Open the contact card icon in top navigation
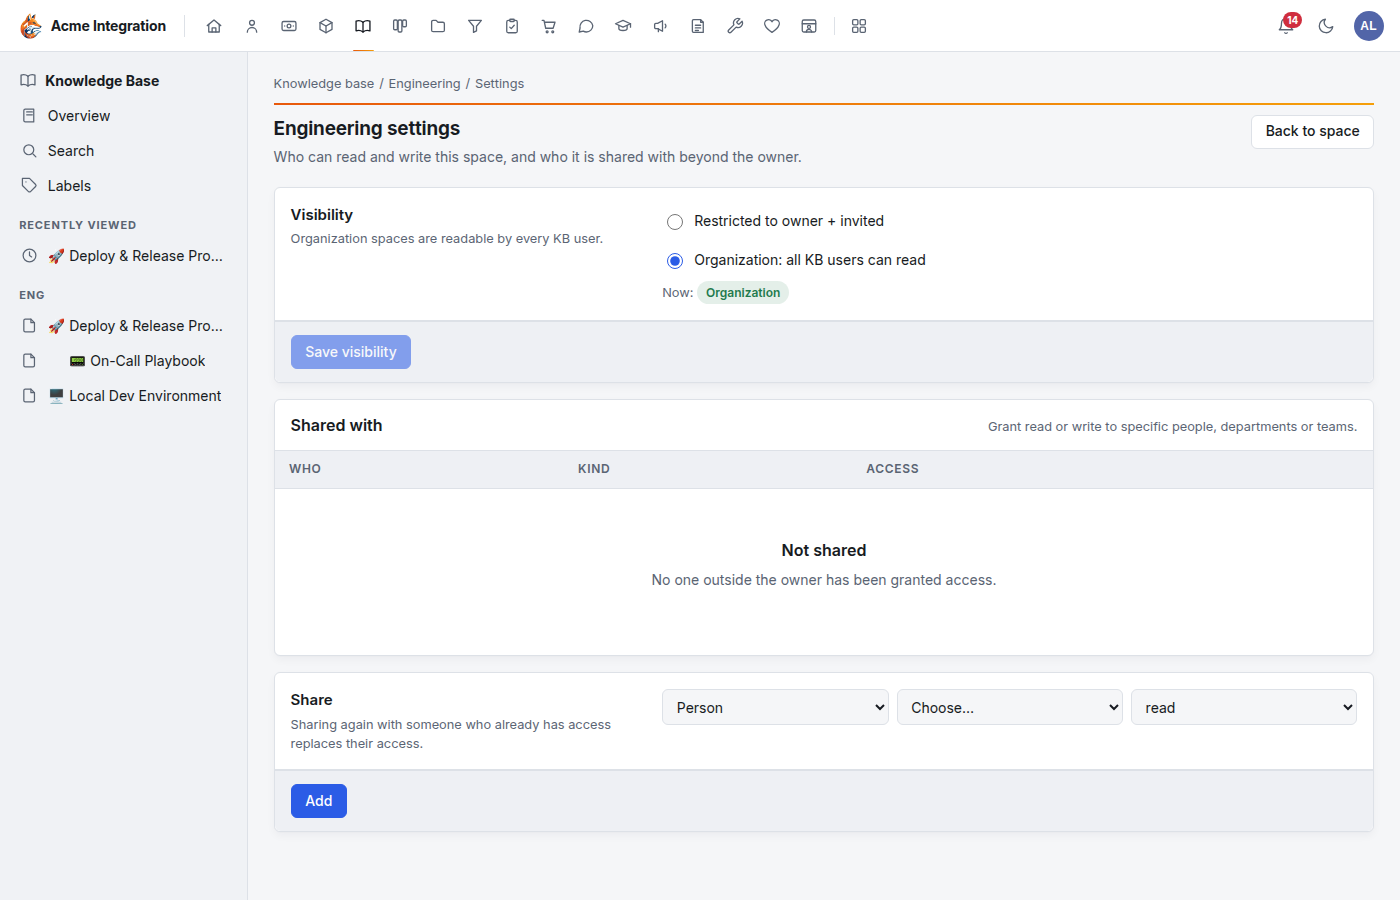This screenshot has width=1400, height=900. pyautogui.click(x=809, y=26)
